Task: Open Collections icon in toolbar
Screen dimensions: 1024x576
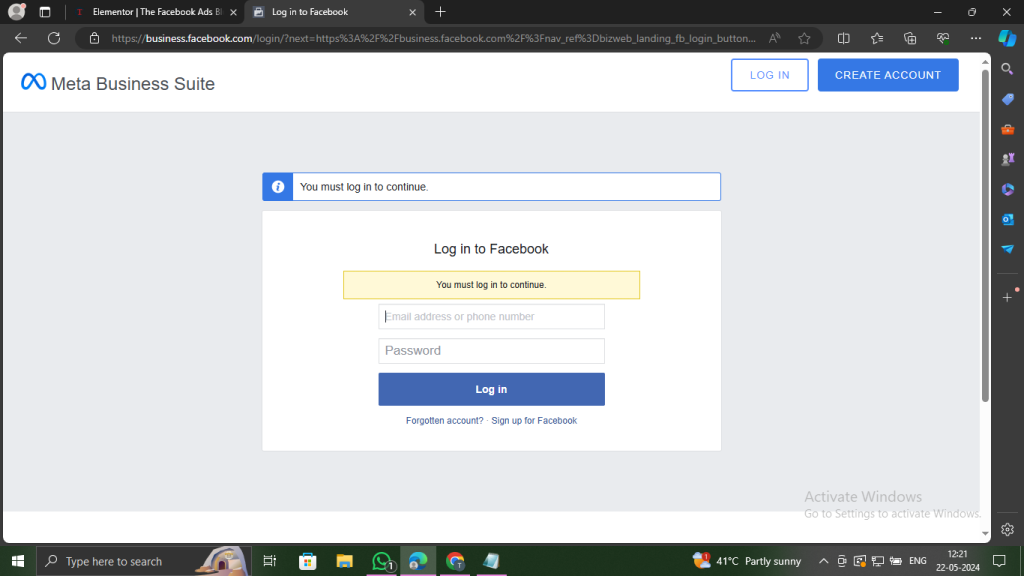Action: point(910,38)
